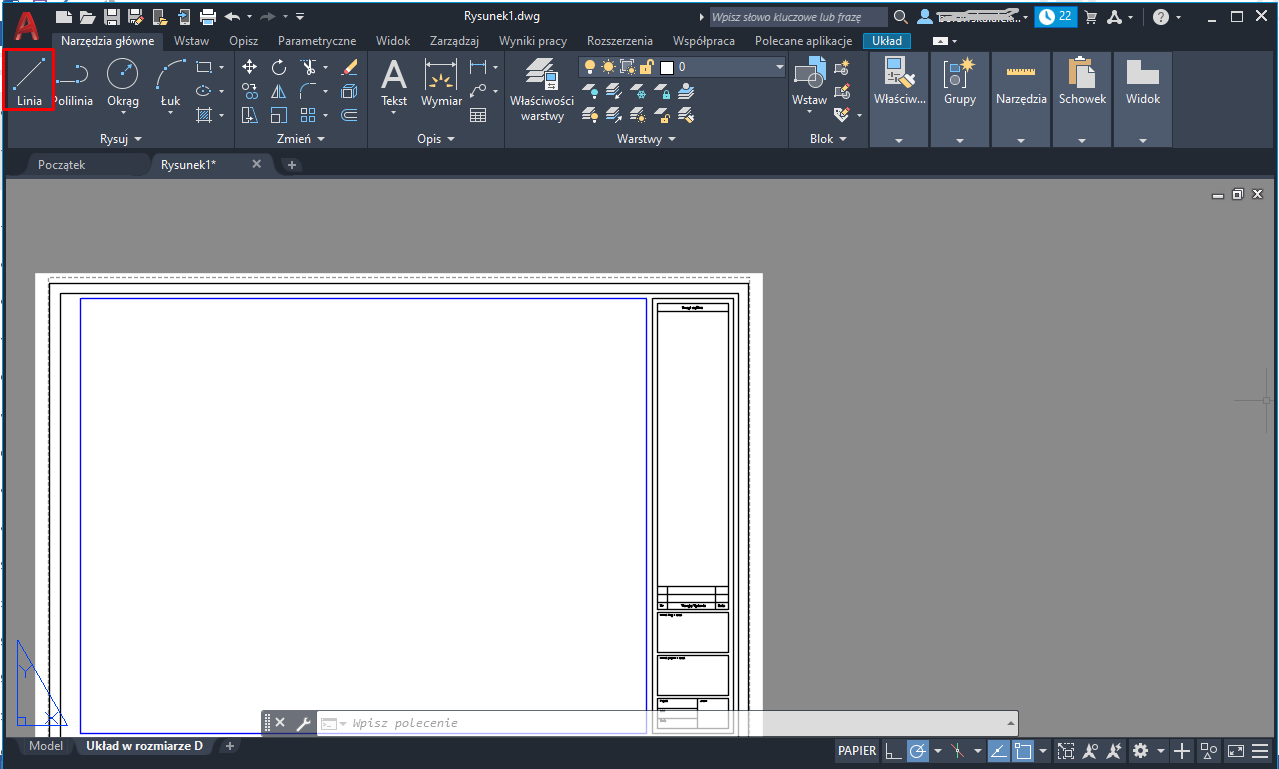Expand the Blok panel
The height and width of the screenshot is (769, 1279).
pyautogui.click(x=828, y=139)
